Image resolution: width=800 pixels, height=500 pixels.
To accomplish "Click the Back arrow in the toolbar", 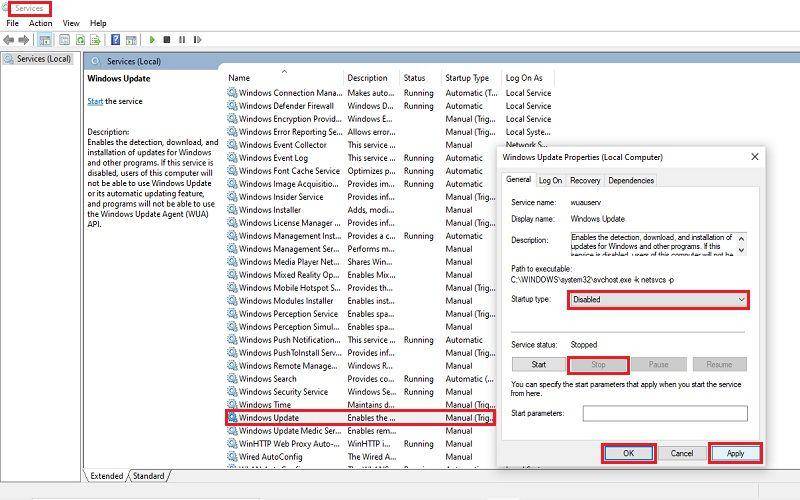I will pos(9,39).
